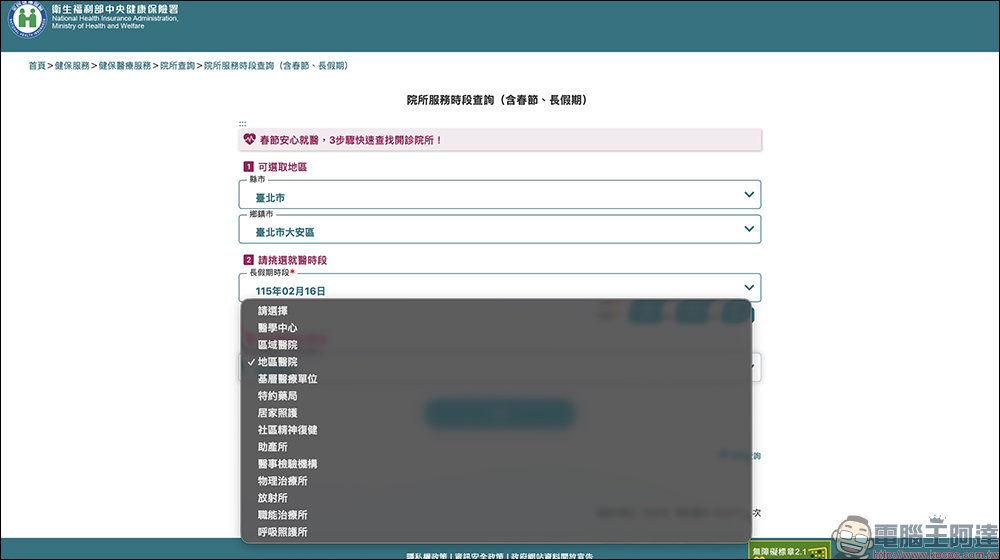Select checked 地區醫院 option
Screen dimensions: 1000x560
(496, 362)
